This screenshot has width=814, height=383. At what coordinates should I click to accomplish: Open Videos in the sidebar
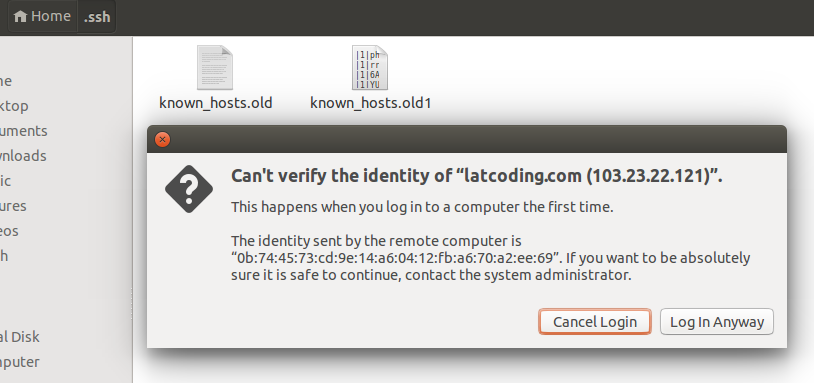(9, 230)
